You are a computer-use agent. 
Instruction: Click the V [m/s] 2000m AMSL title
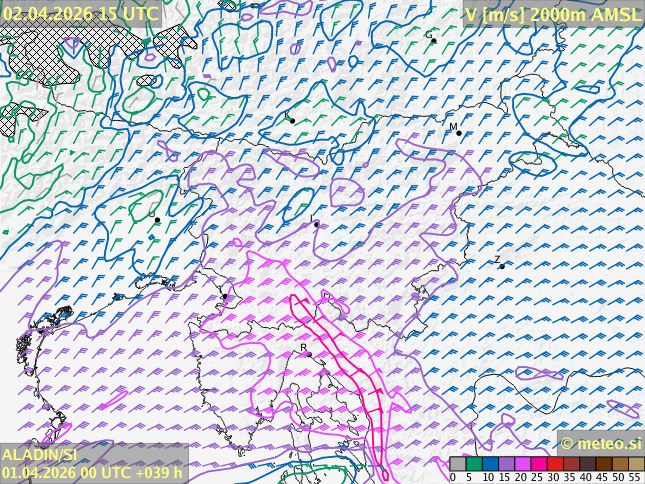552,14
